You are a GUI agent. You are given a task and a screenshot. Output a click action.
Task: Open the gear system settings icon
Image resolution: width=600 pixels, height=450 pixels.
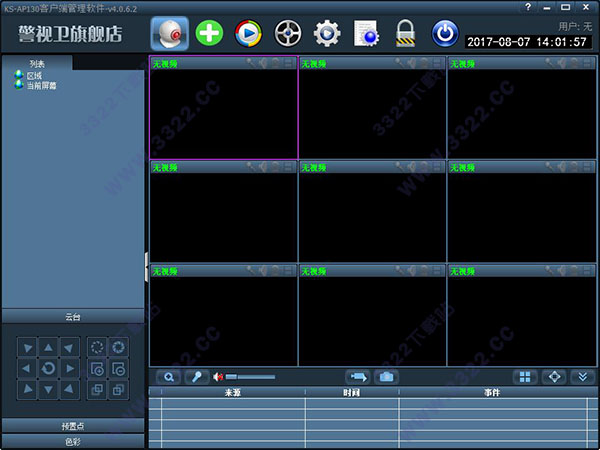[327, 34]
